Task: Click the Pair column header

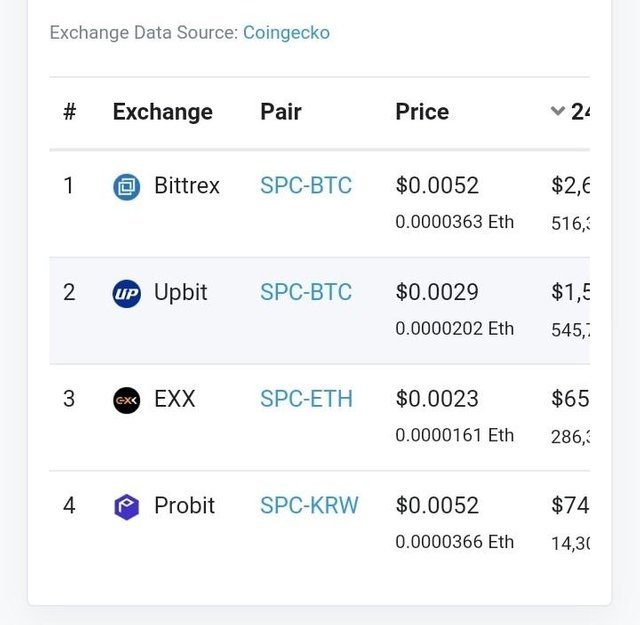Action: [x=281, y=112]
